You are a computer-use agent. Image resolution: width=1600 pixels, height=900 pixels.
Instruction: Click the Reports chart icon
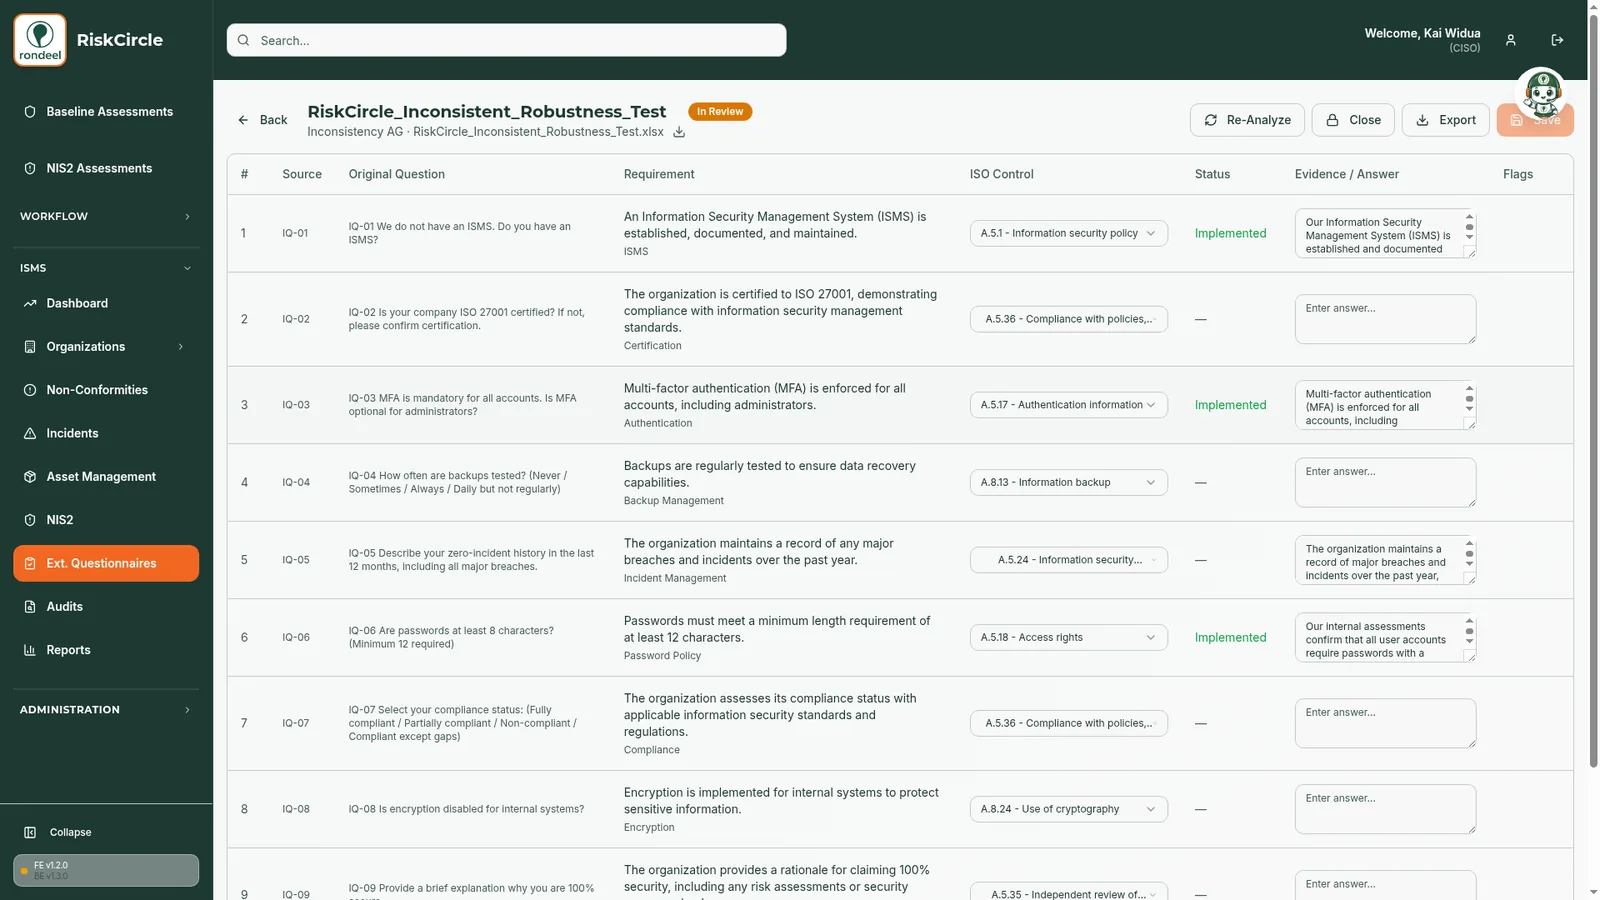coord(30,650)
